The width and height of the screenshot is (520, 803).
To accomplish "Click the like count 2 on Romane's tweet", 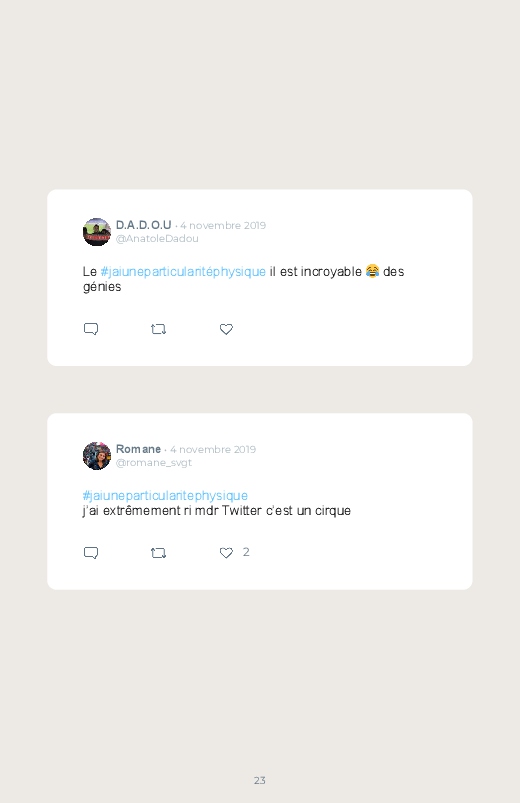I will point(246,552).
